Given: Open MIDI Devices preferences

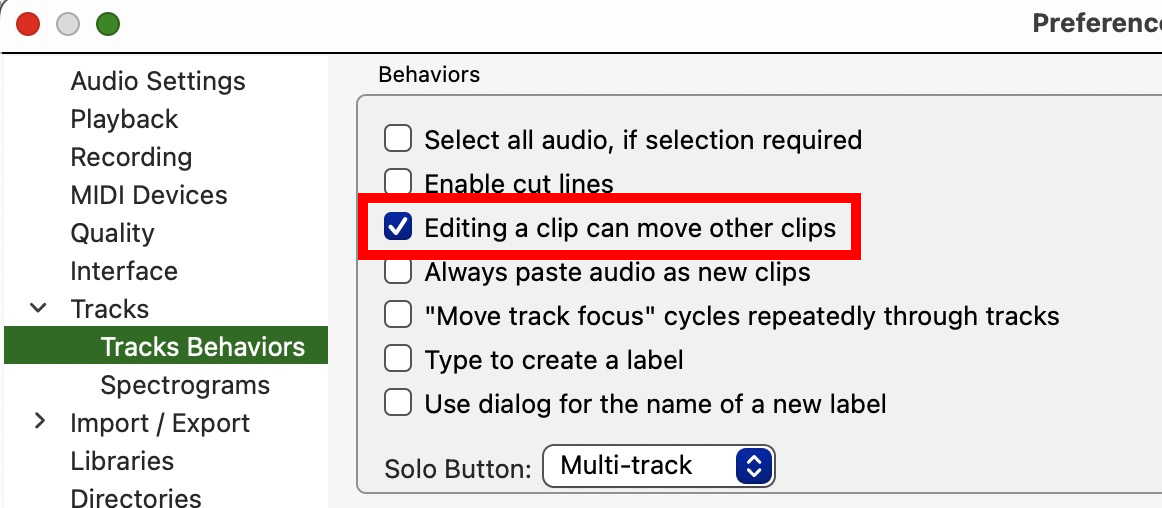Looking at the screenshot, I should tap(149, 195).
